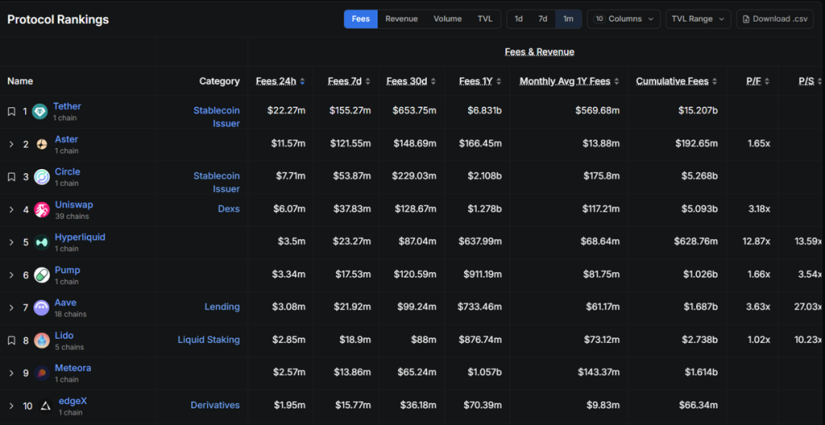Open the Columns dropdown

[624, 19]
